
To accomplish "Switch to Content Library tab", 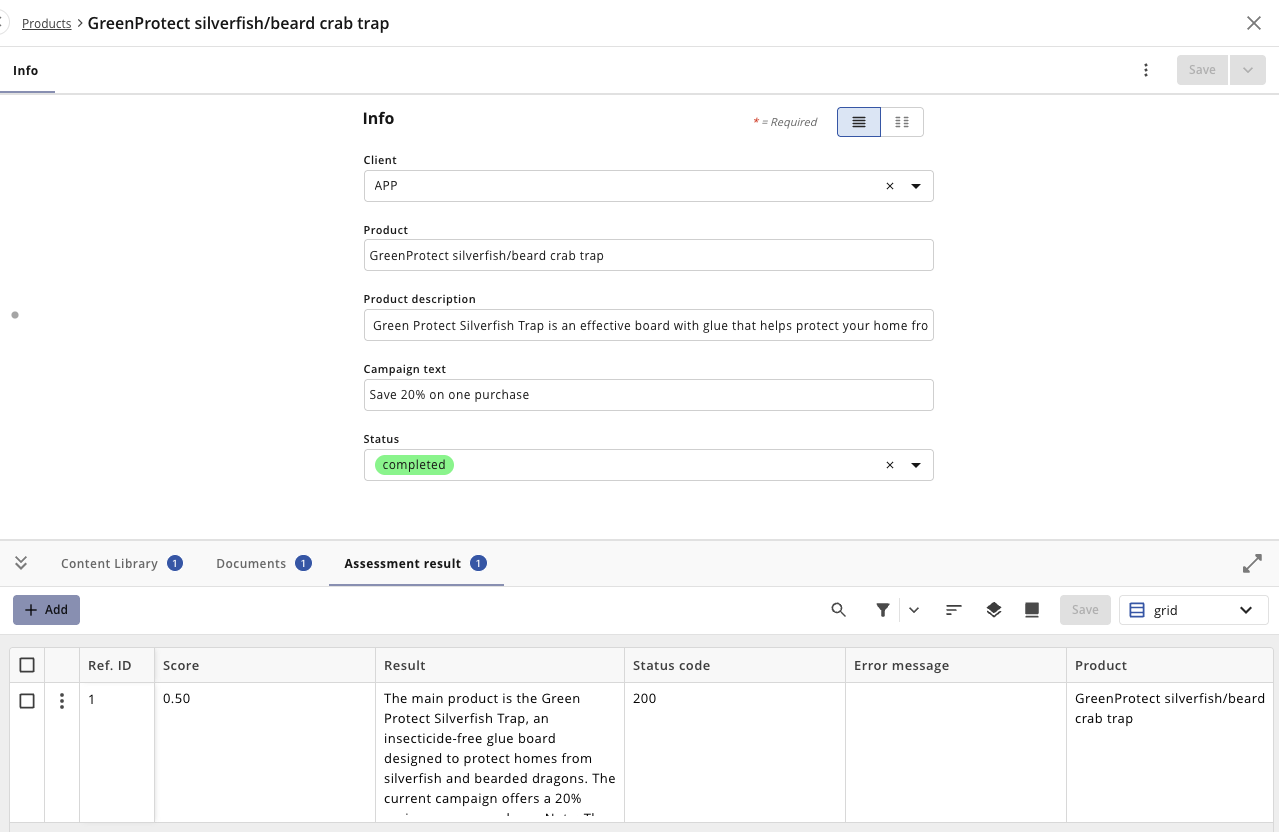I will pyautogui.click(x=121, y=564).
